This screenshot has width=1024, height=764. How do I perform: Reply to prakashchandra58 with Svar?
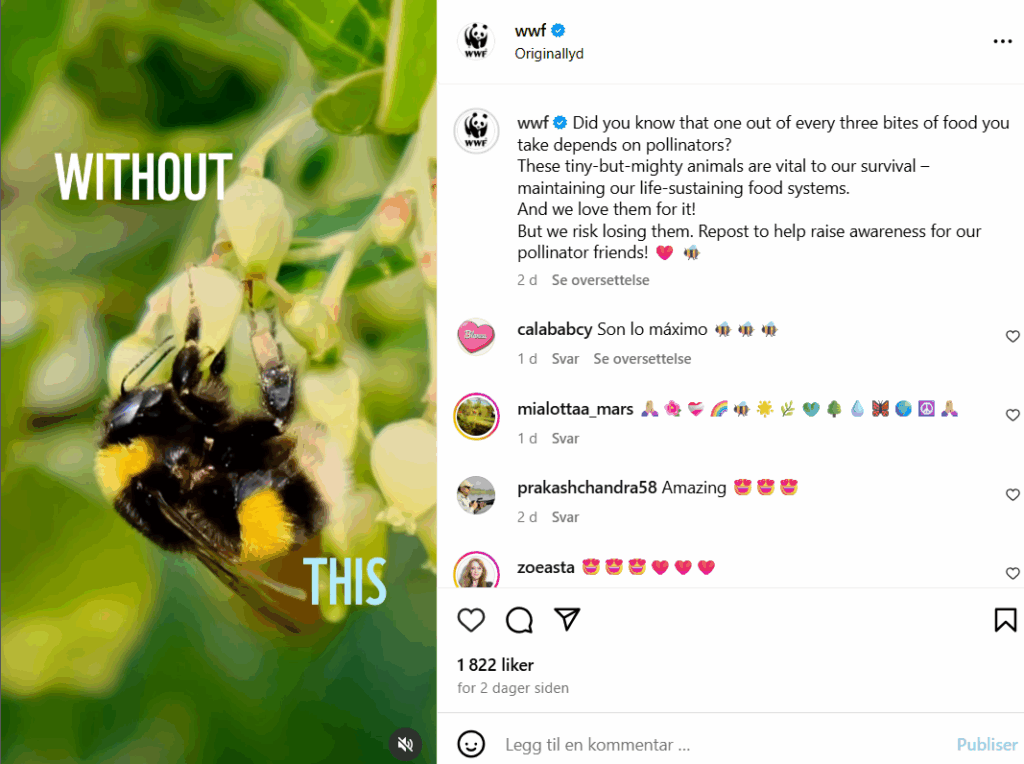point(565,517)
